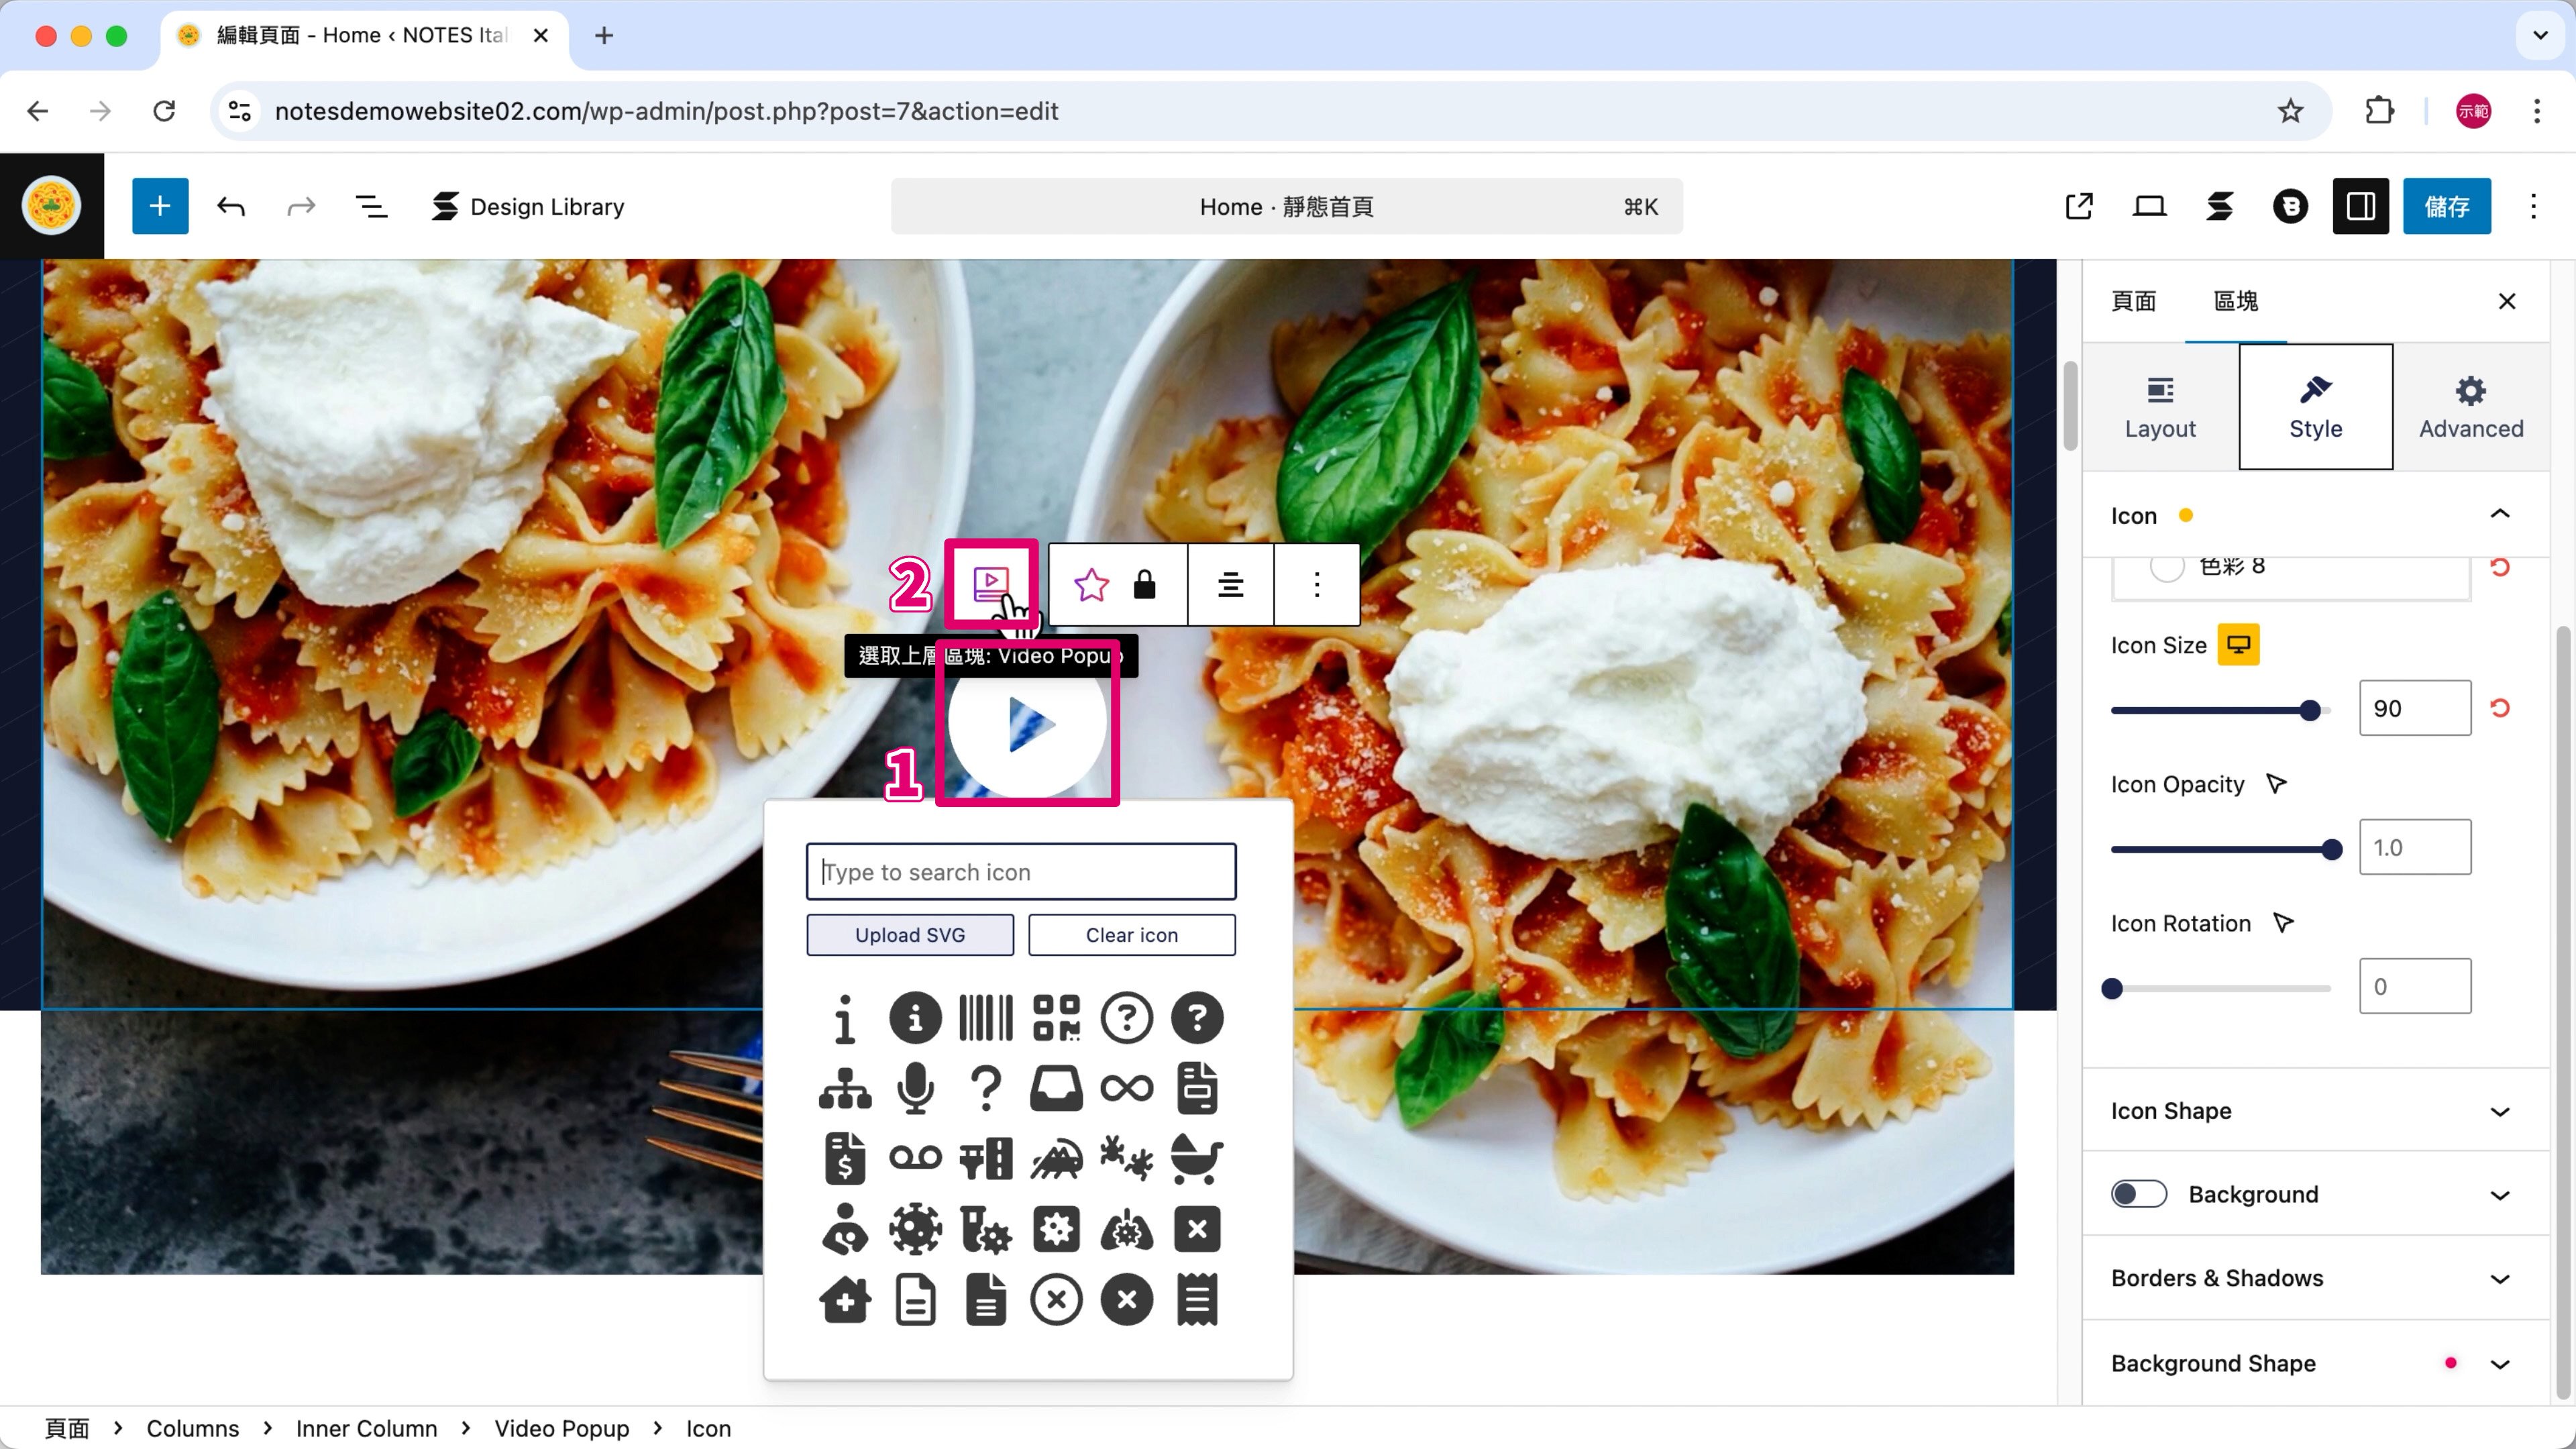Enable the Background toggle switch
Viewport: 2576px width, 1449px height.
pyautogui.click(x=2138, y=1194)
